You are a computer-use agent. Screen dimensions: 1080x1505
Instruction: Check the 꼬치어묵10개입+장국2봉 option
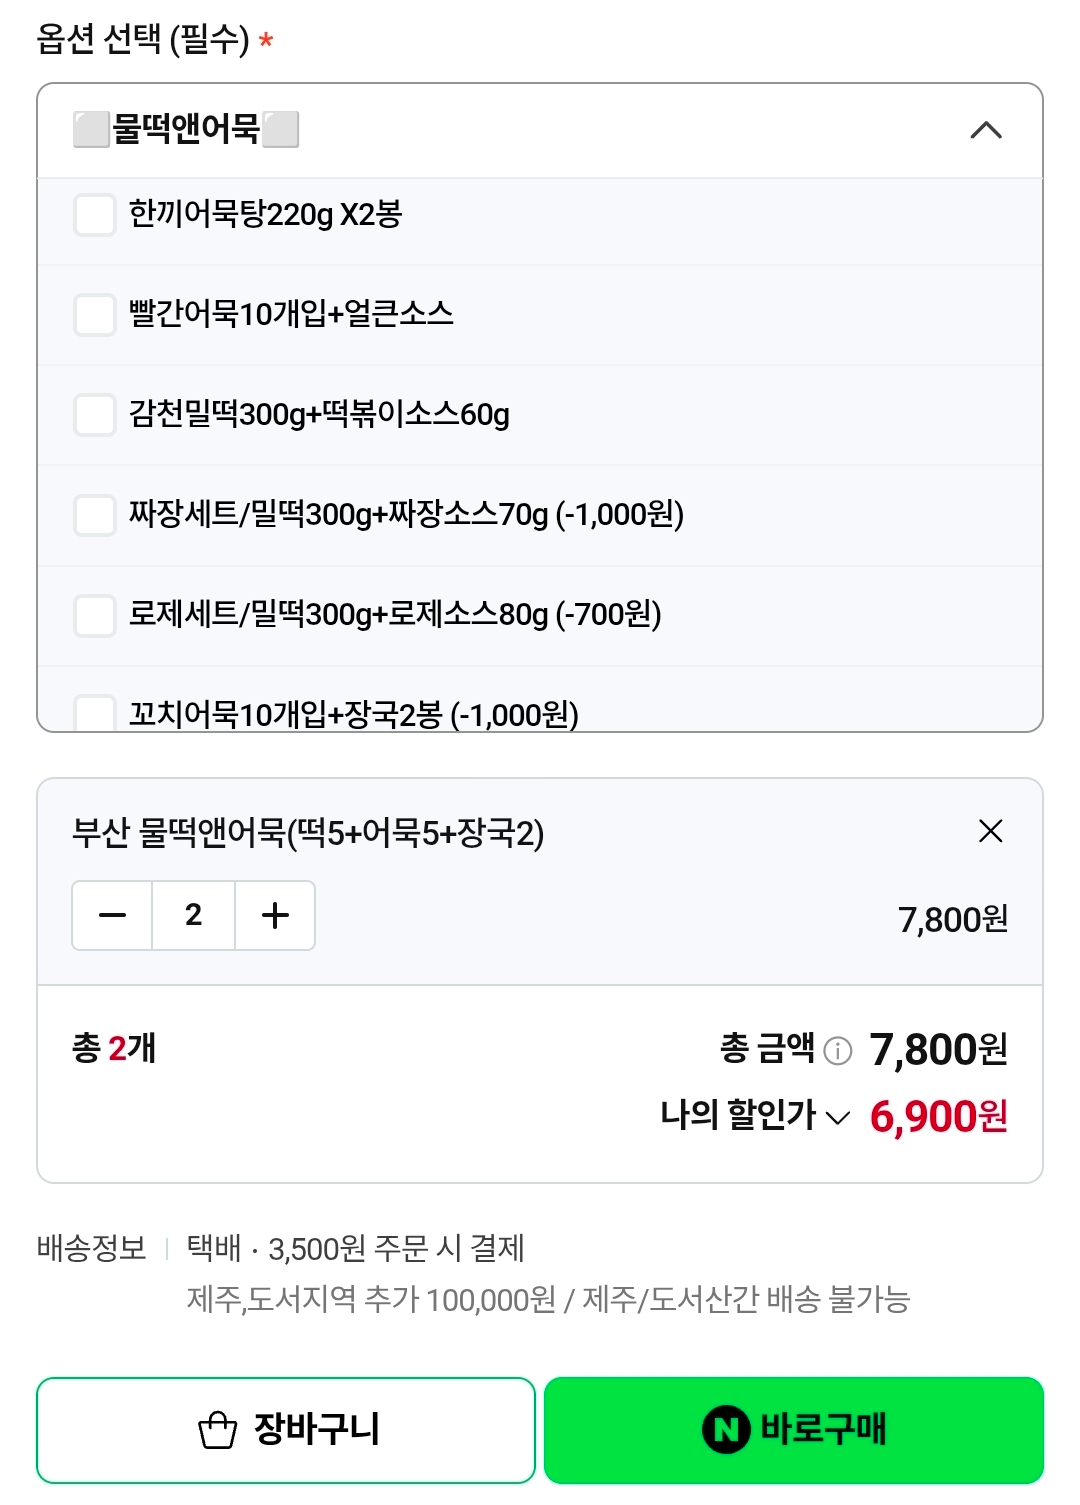95,714
